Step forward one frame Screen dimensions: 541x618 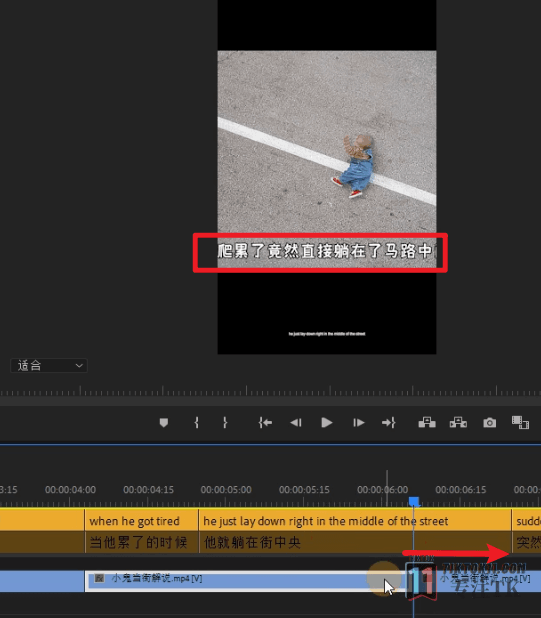click(x=358, y=423)
